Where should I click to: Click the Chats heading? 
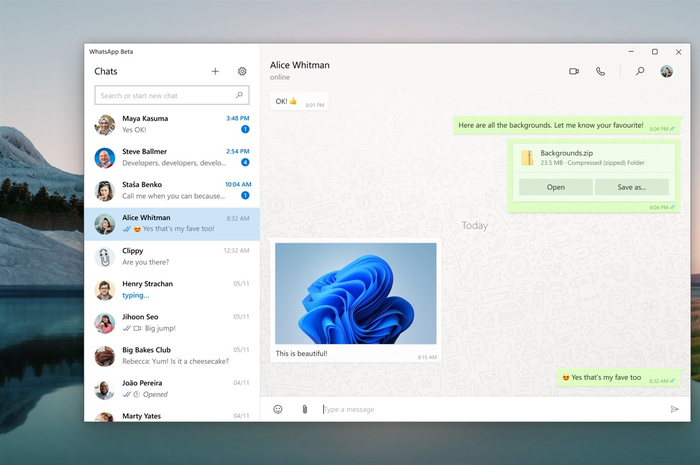tap(106, 71)
